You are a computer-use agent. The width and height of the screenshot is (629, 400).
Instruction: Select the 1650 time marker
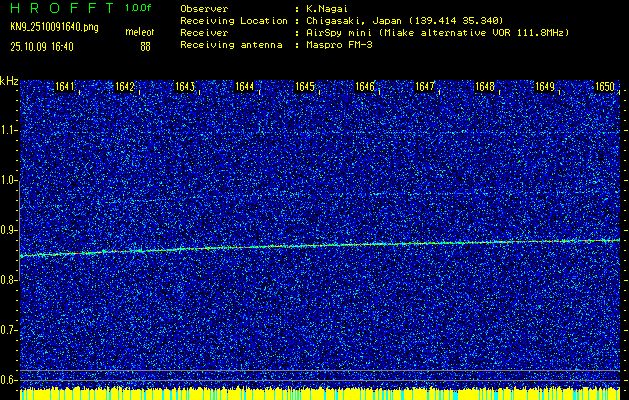[x=605, y=87]
